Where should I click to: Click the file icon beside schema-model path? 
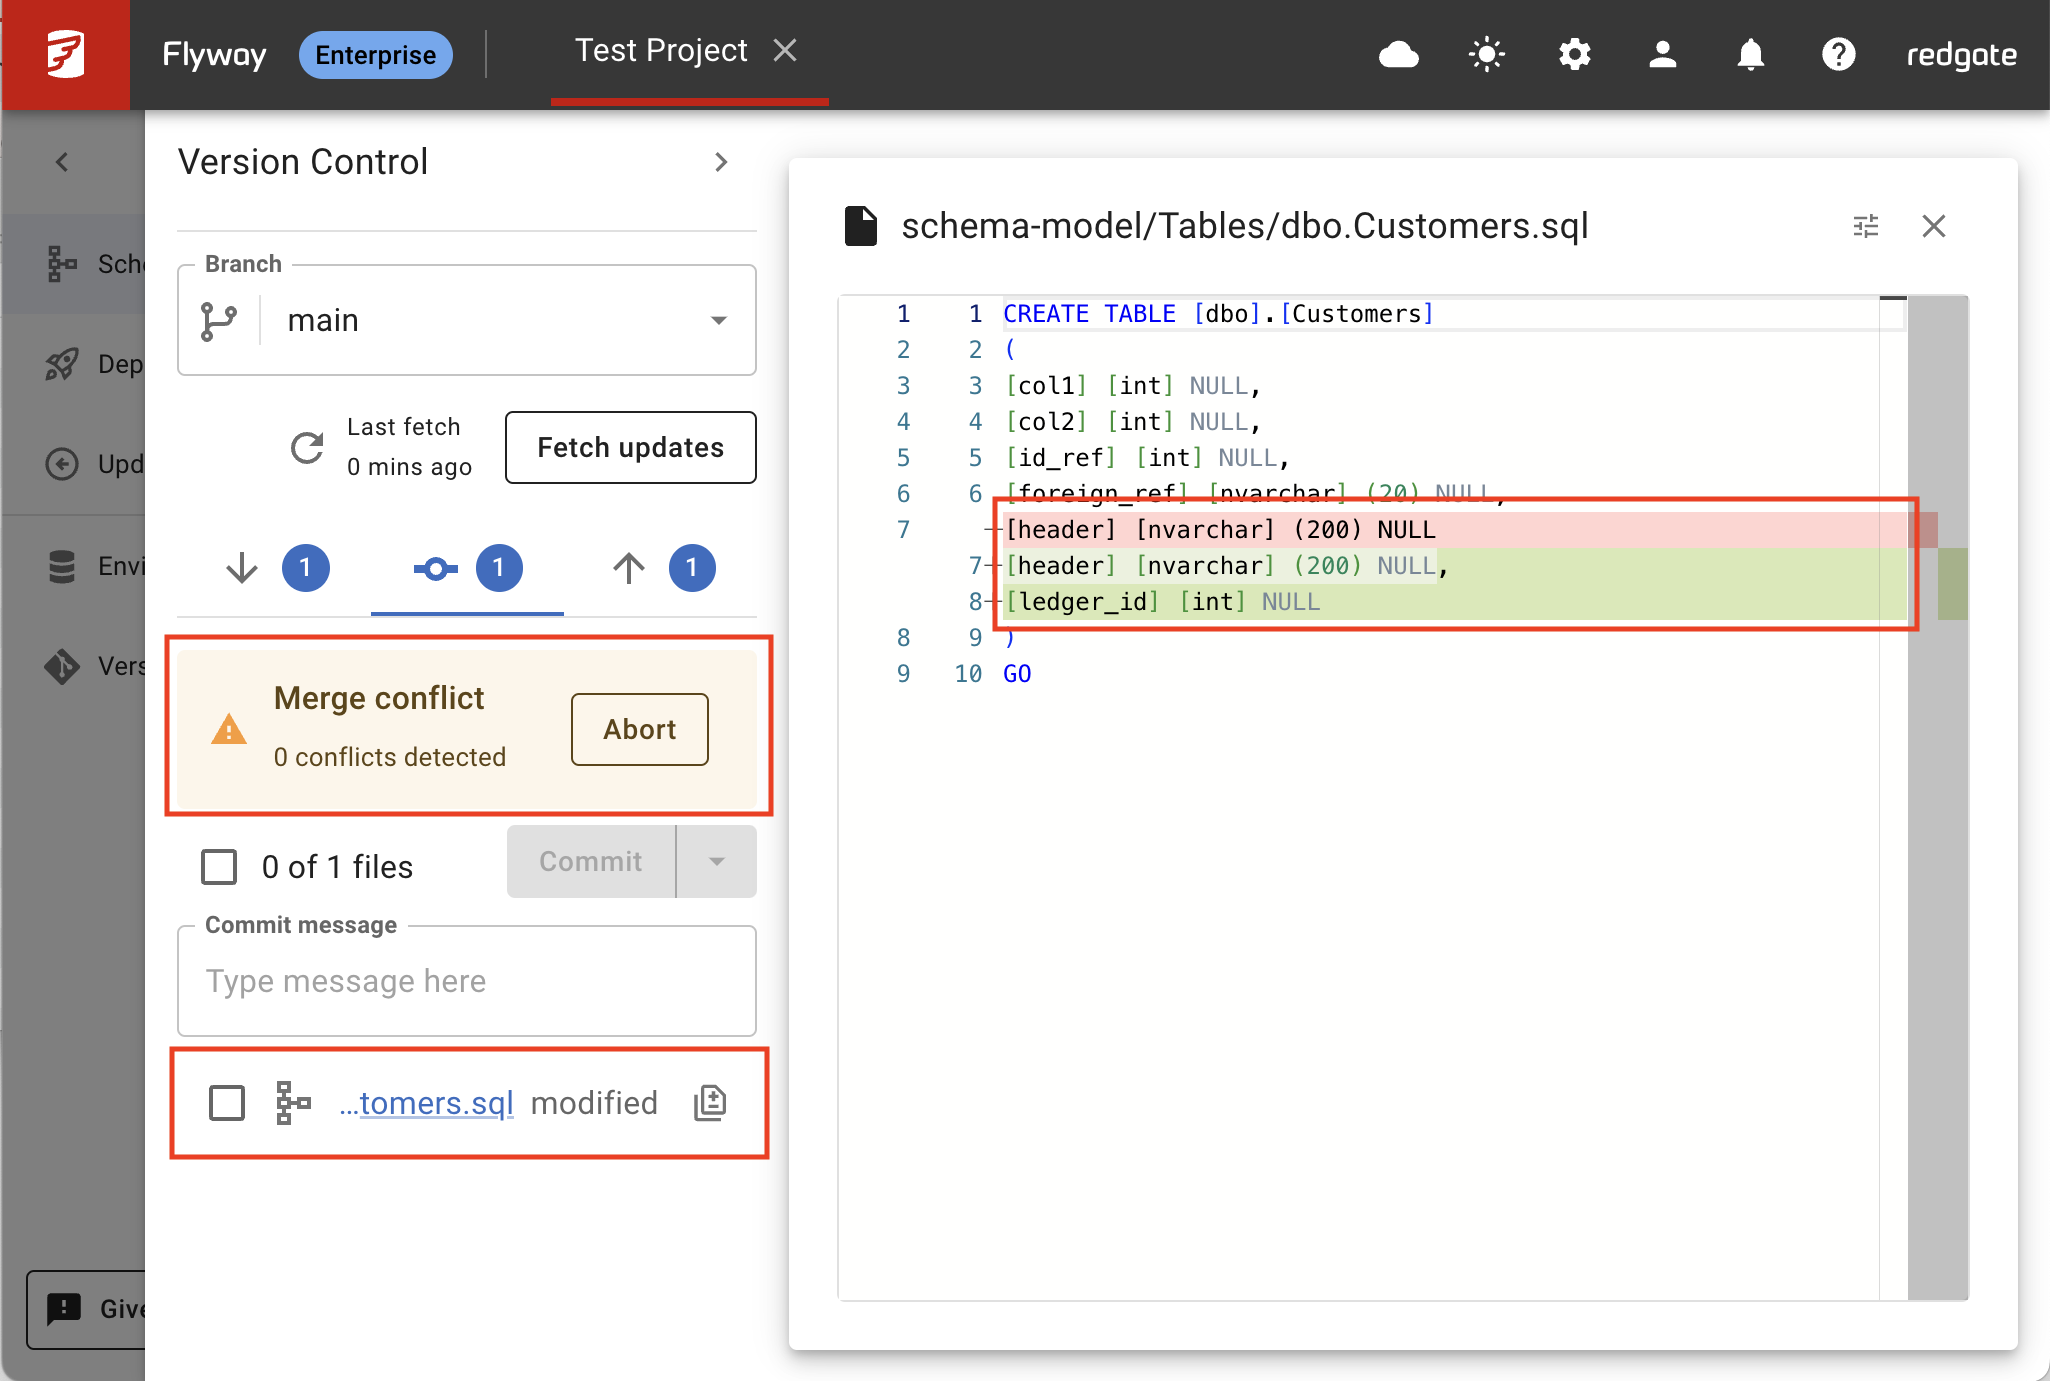[861, 226]
